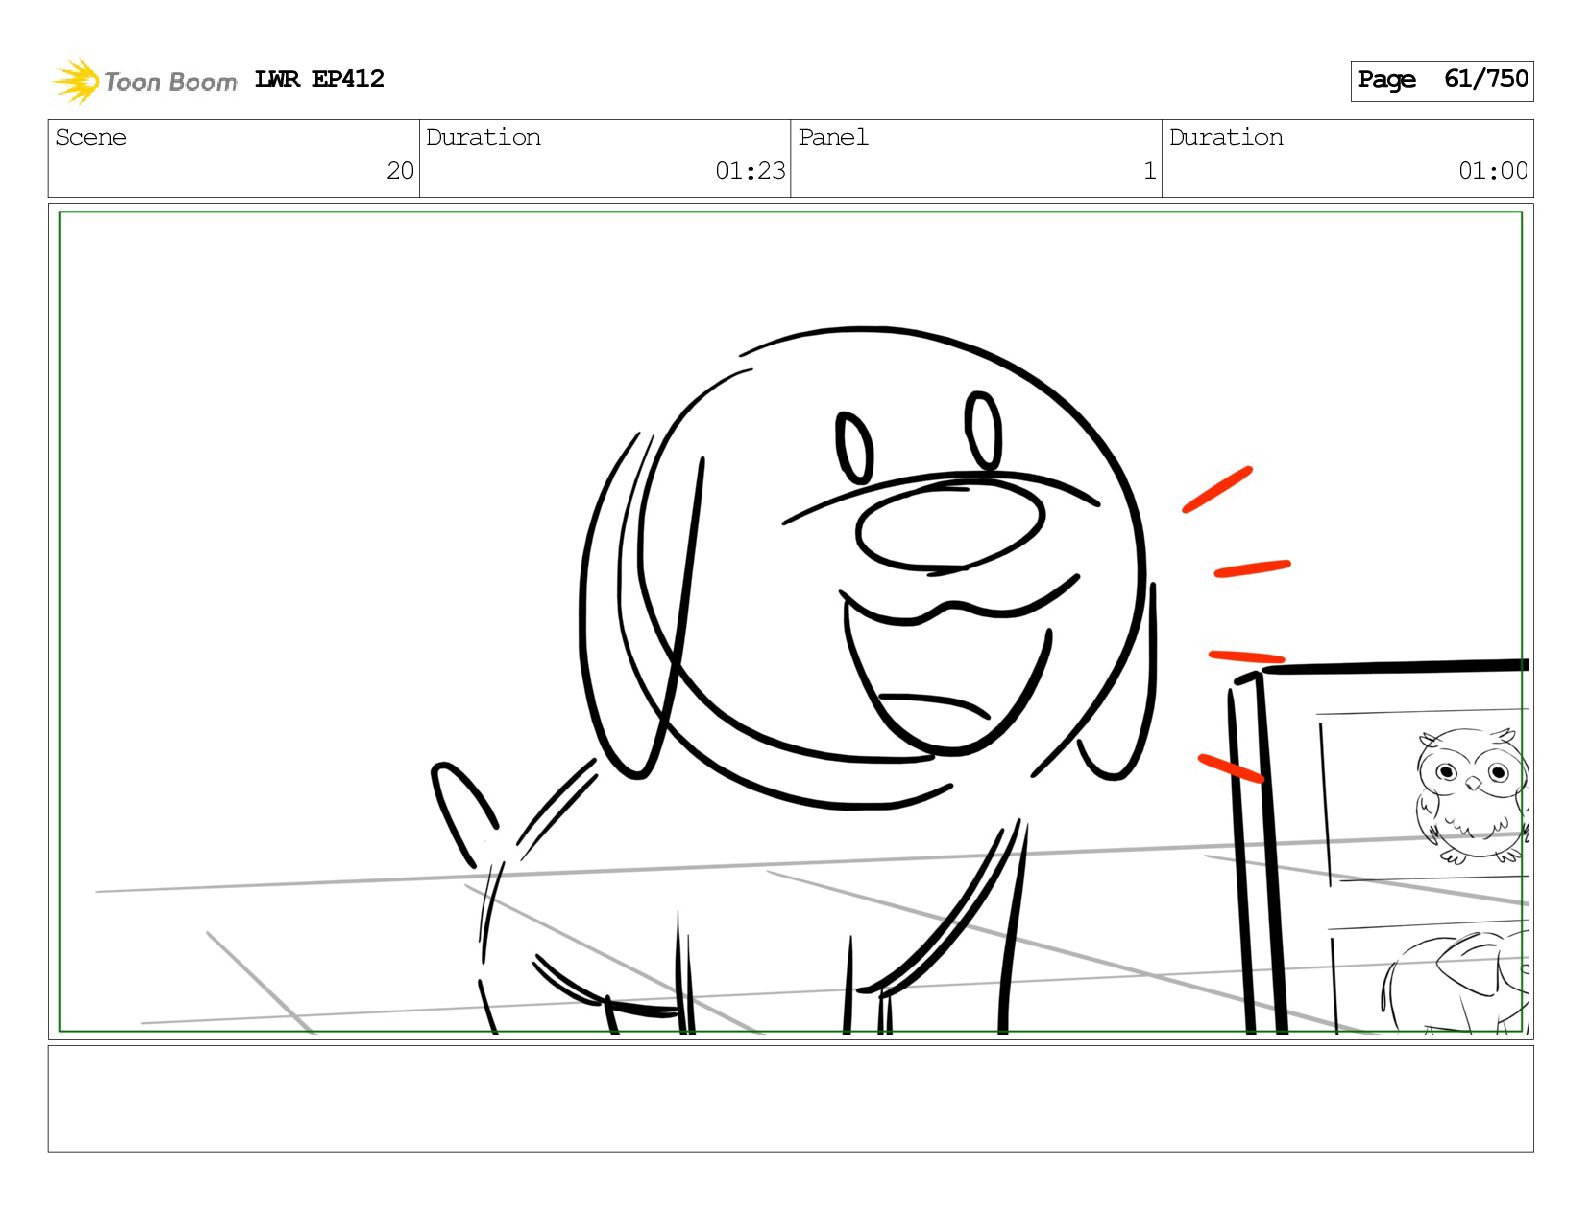
Task: Click the dog's head in the storyboard panel
Action: click(868, 567)
